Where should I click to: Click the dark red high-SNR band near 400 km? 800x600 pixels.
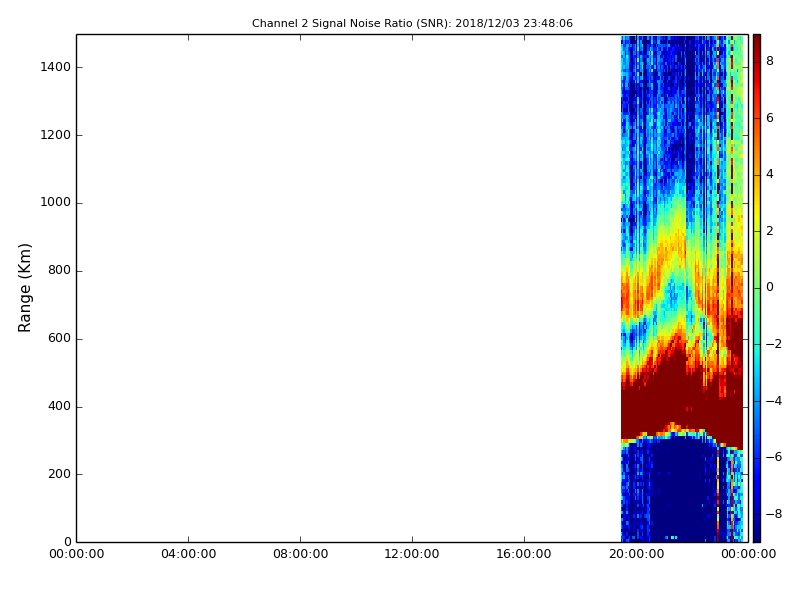(x=682, y=406)
